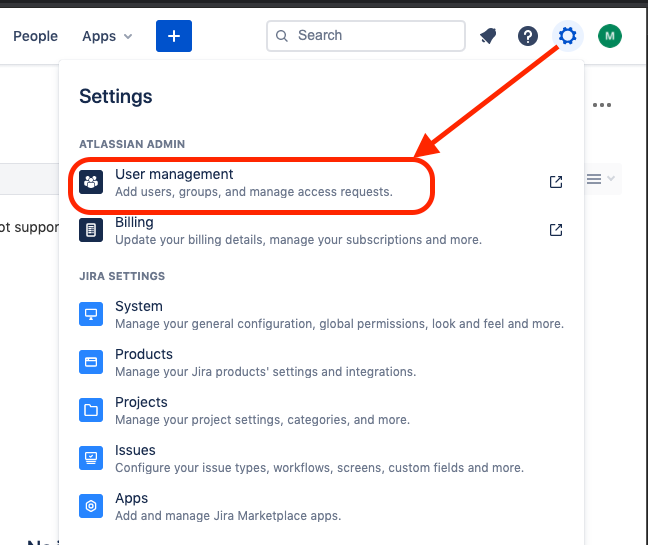Open Products Jira settings entry
The height and width of the screenshot is (545, 648).
[321, 362]
